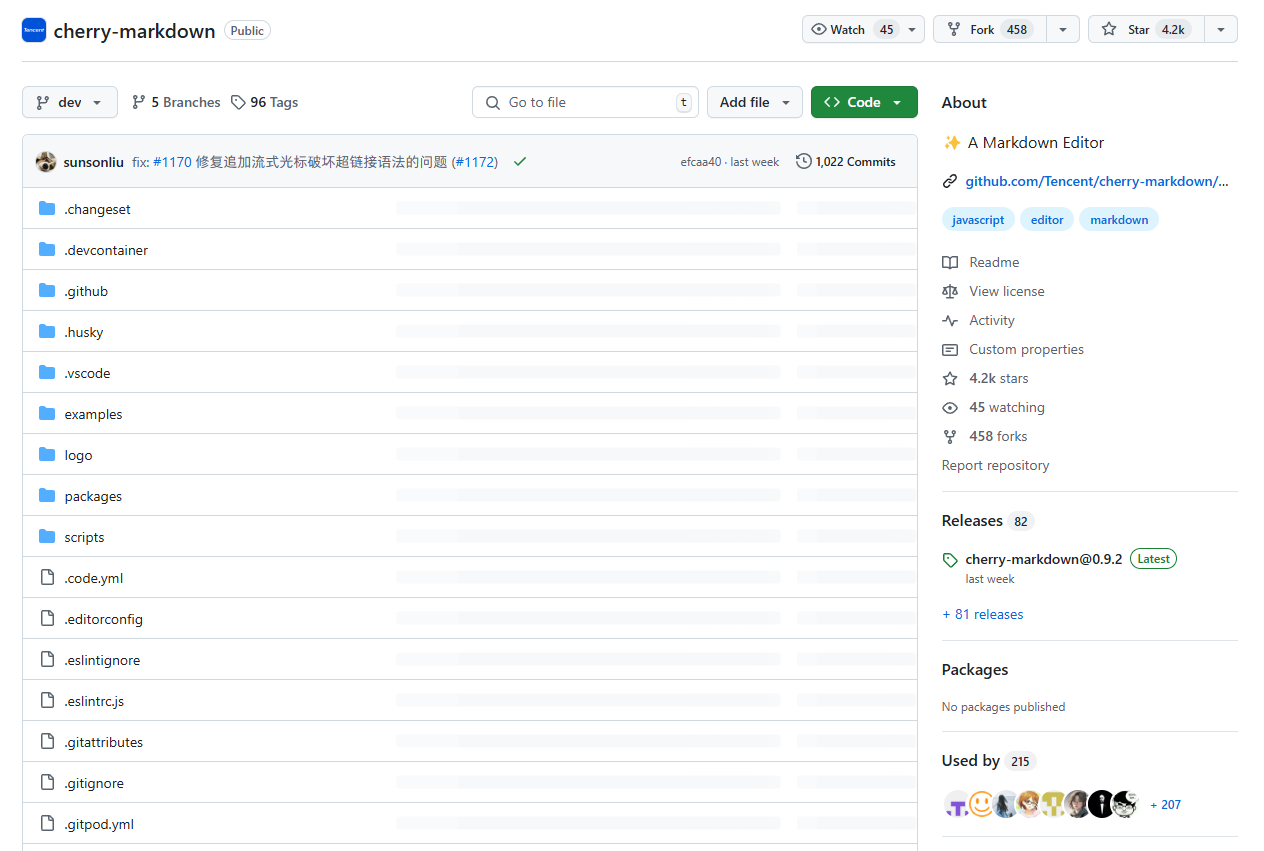Star the repository
1264x851 pixels.
(1146, 30)
